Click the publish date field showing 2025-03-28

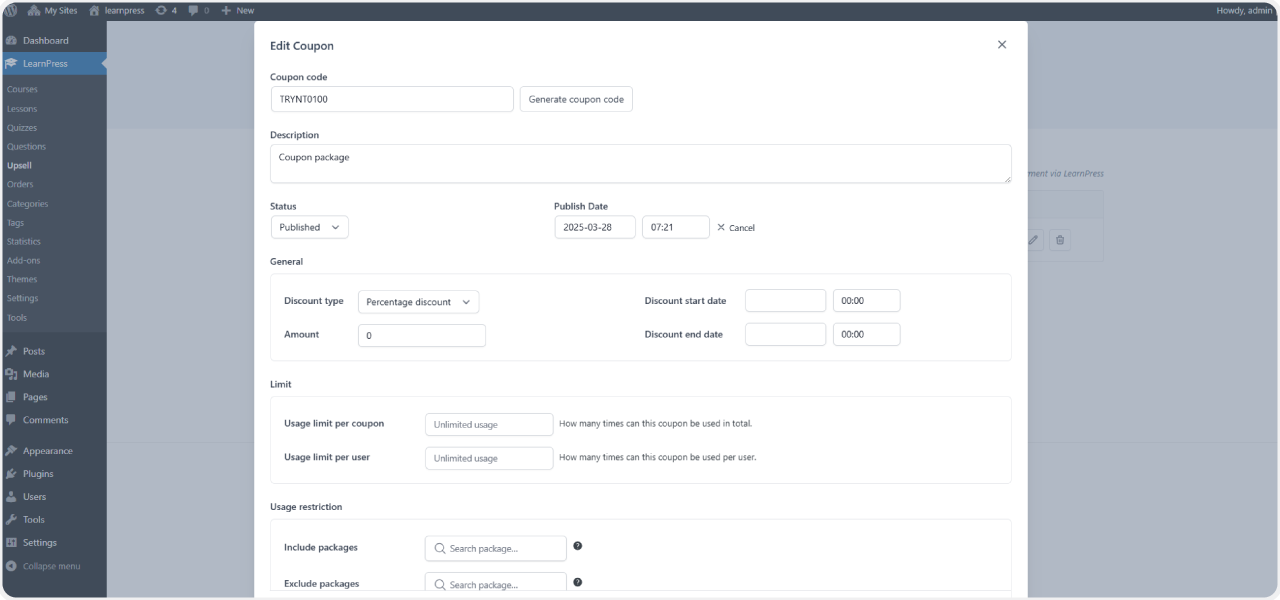pos(594,227)
